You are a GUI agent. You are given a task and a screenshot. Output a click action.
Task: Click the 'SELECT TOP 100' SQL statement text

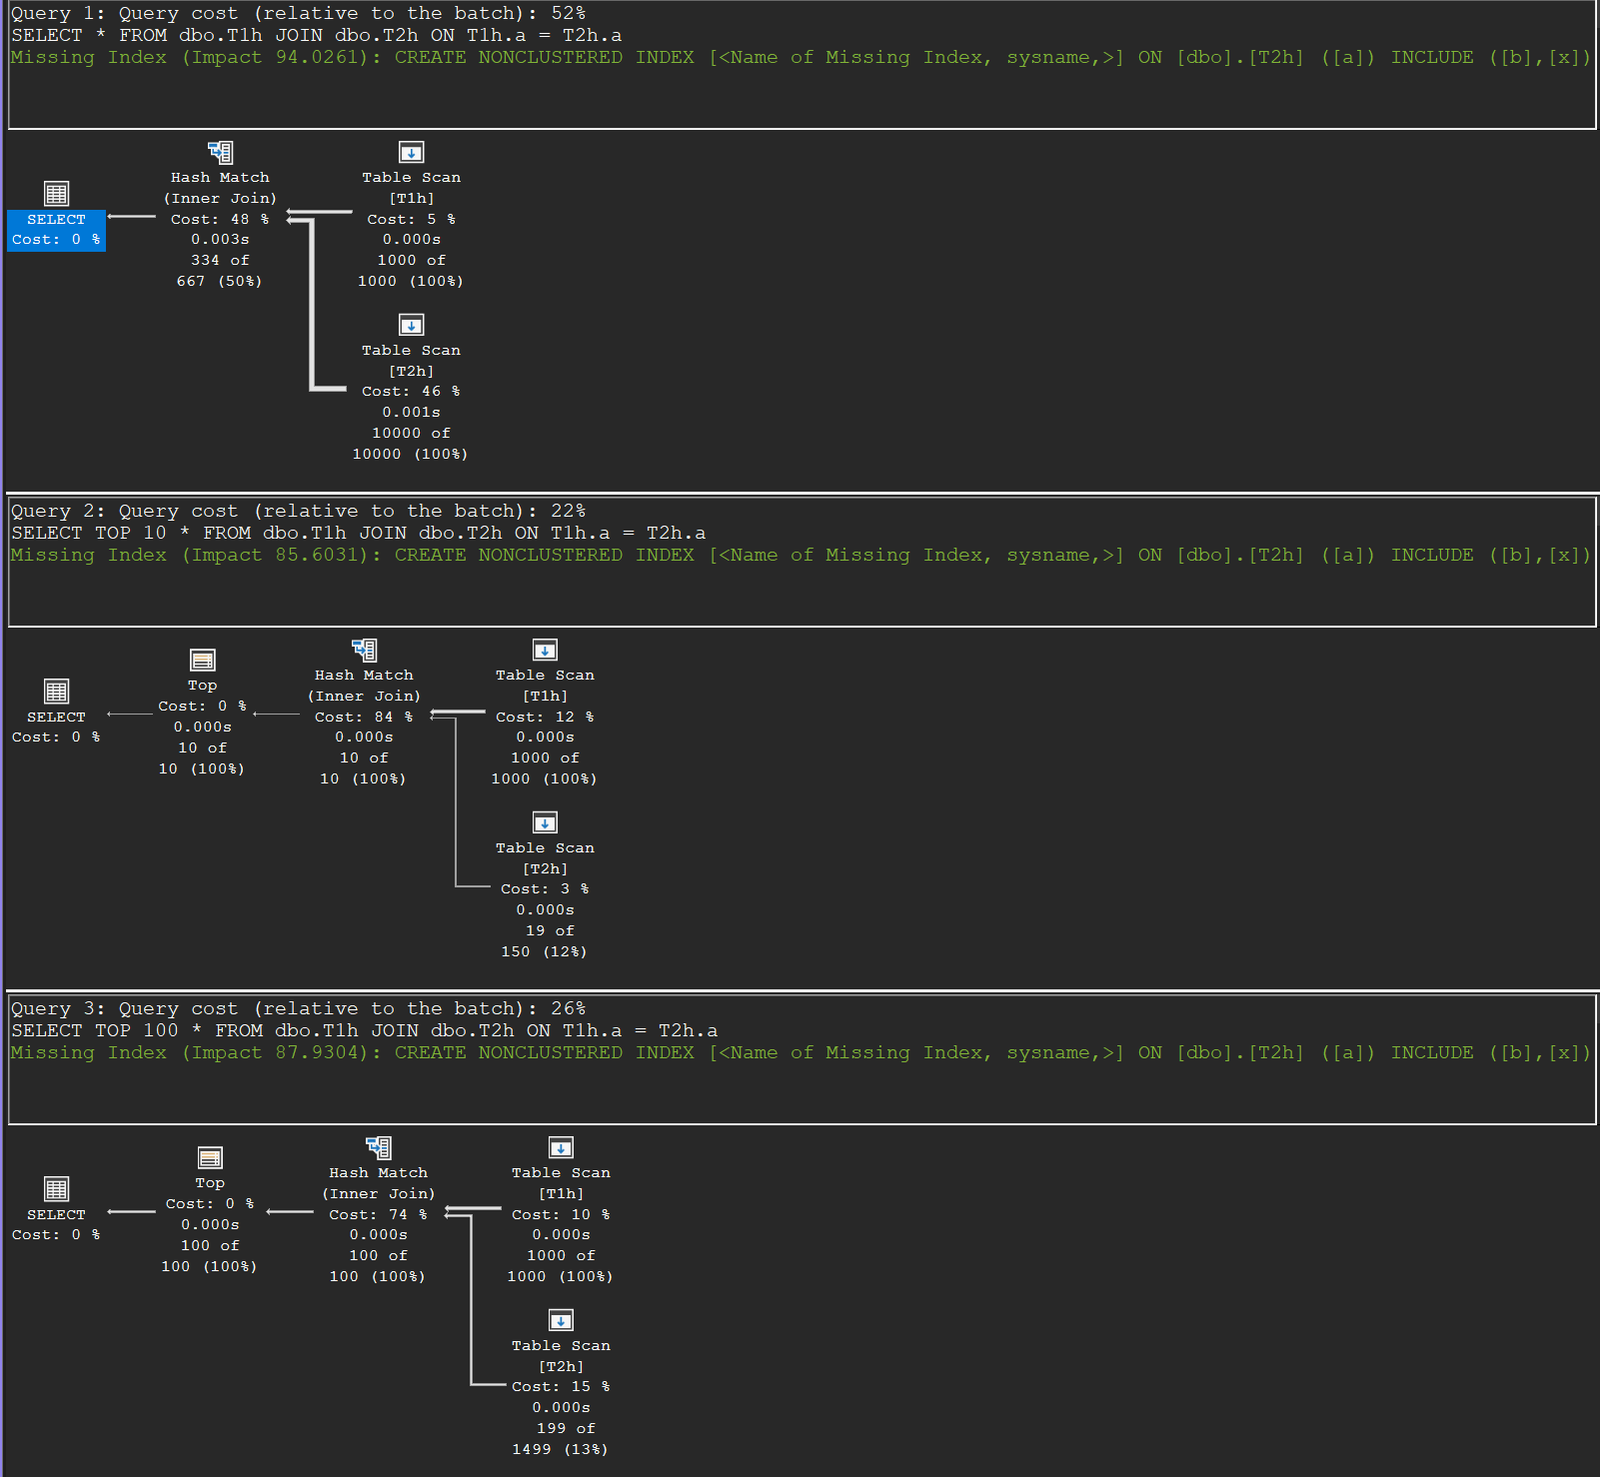[x=364, y=1031]
